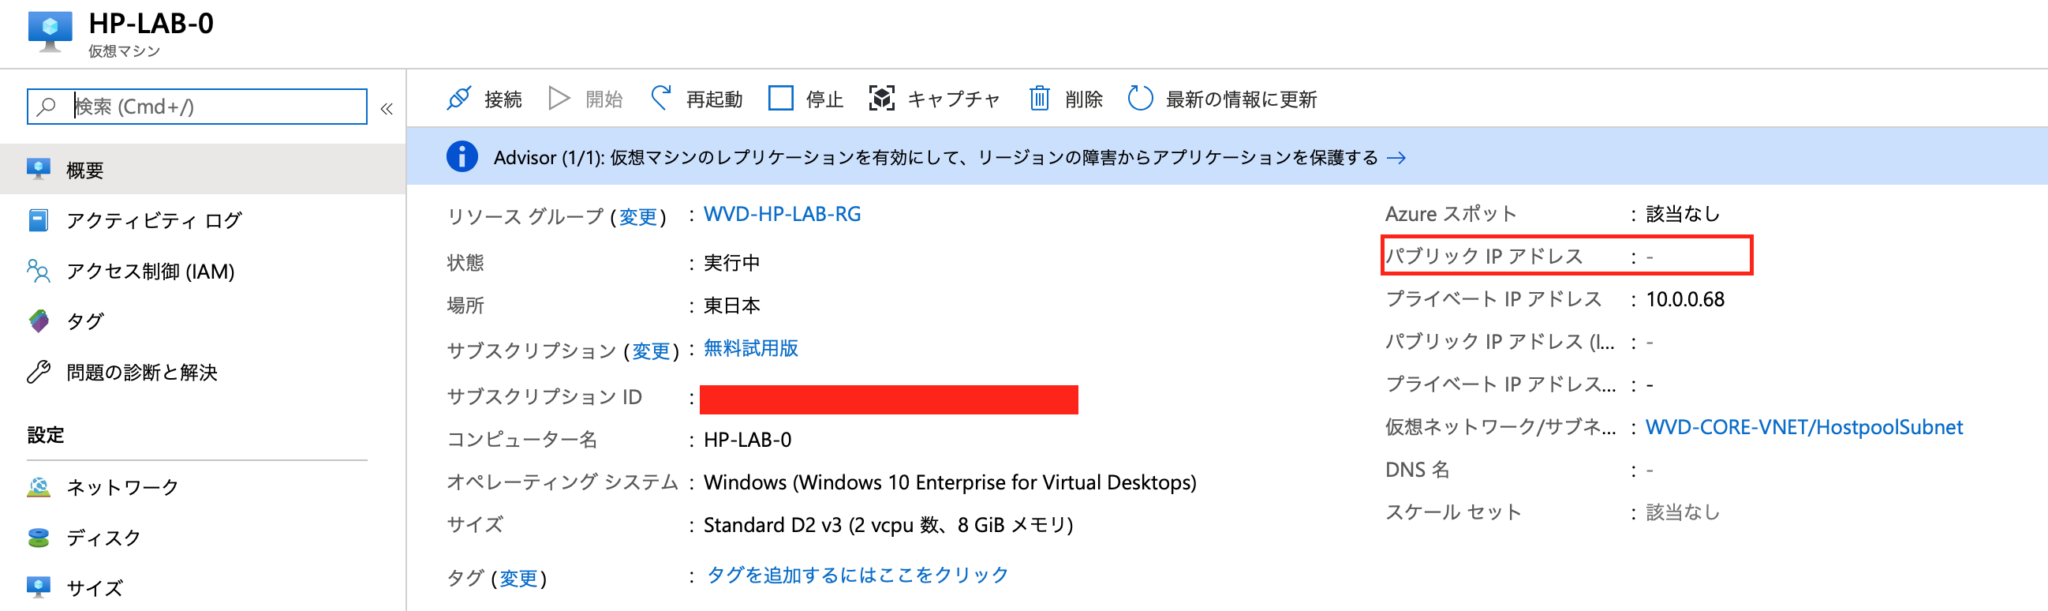Open アクティビティ ログ in sidebar
The image size is (2048, 611).
coord(154,220)
